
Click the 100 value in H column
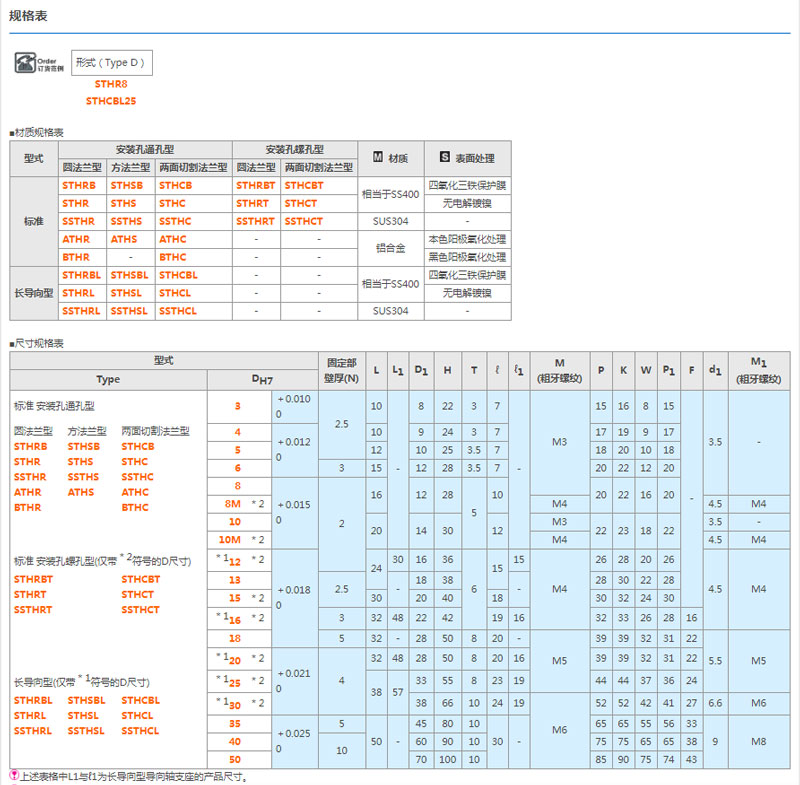point(447,759)
